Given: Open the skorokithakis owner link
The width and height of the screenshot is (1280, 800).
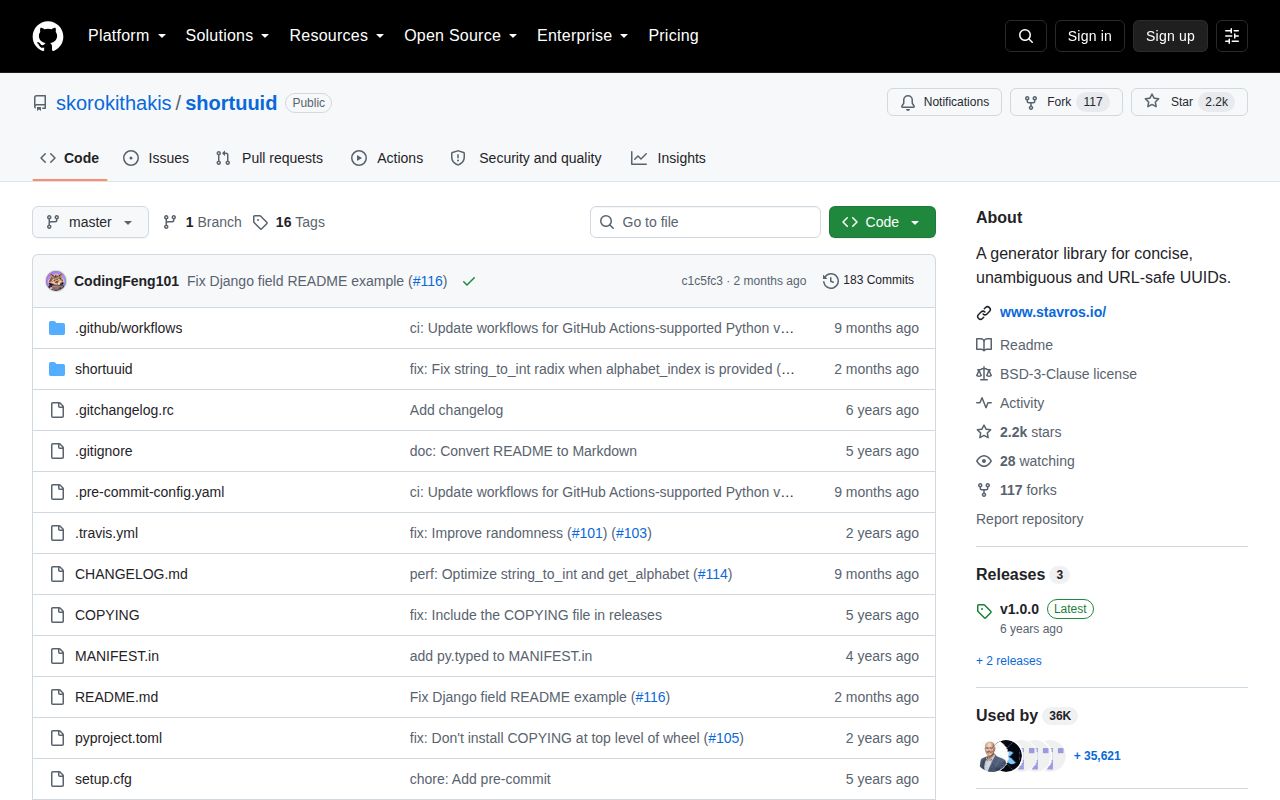Looking at the screenshot, I should tap(114, 103).
